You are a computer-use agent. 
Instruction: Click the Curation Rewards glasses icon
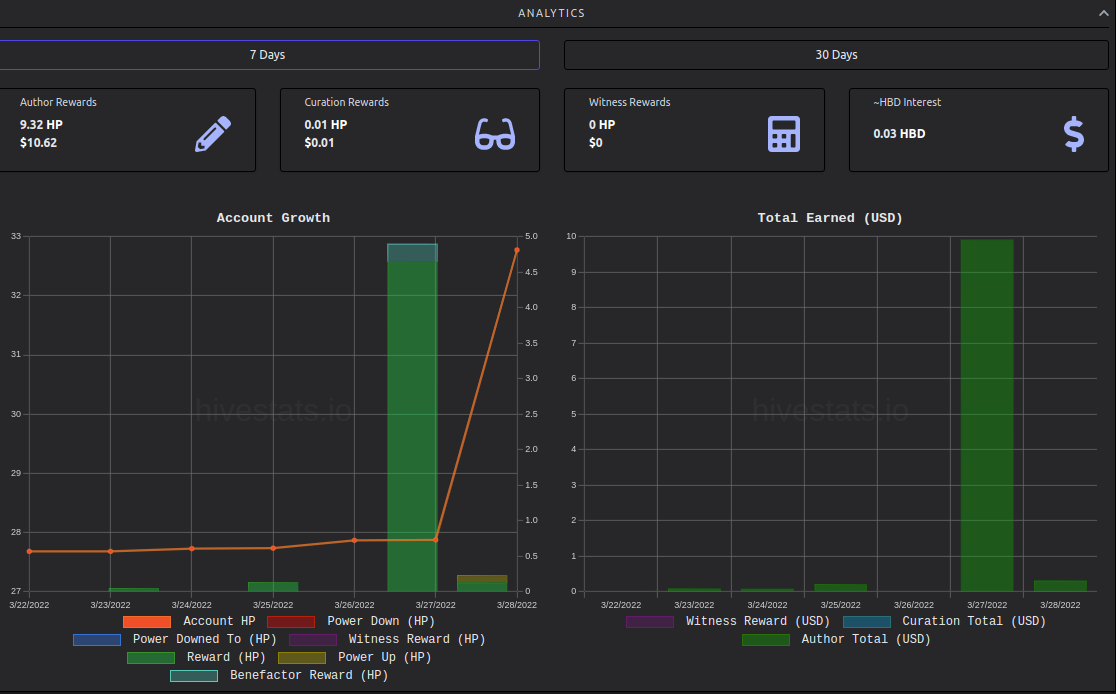495,134
